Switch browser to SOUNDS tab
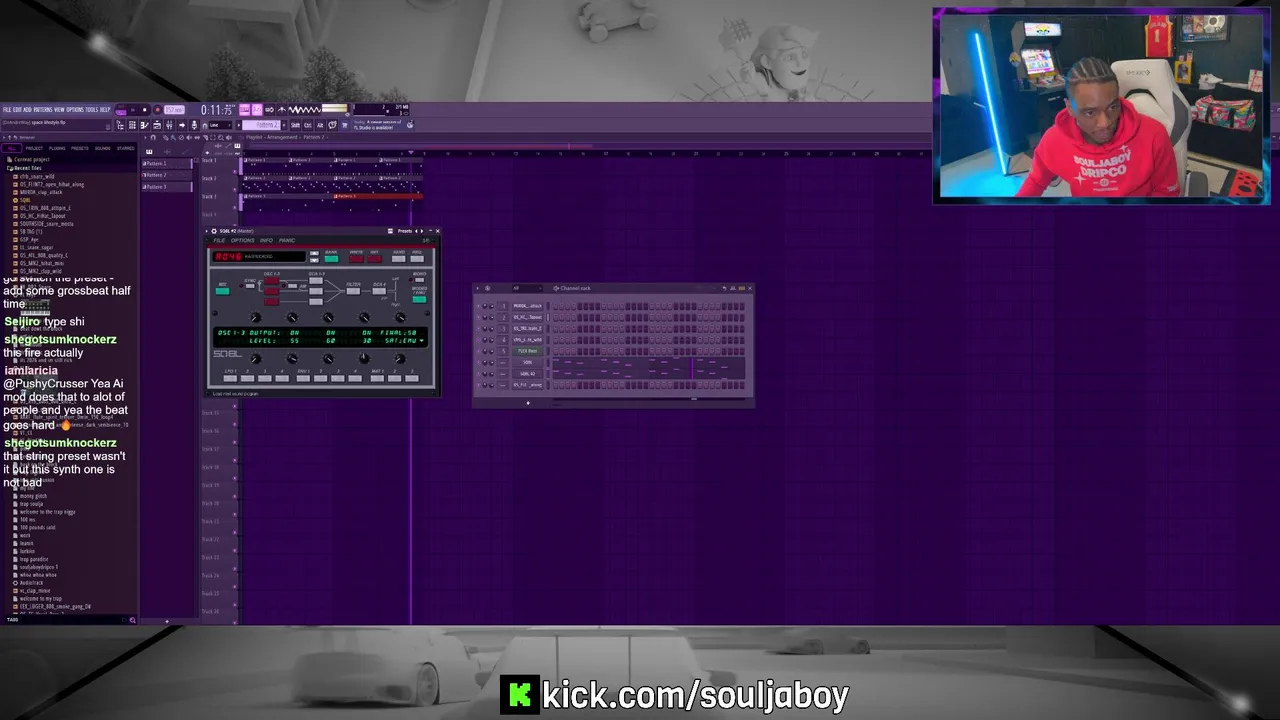The width and height of the screenshot is (1280, 720). [x=102, y=148]
